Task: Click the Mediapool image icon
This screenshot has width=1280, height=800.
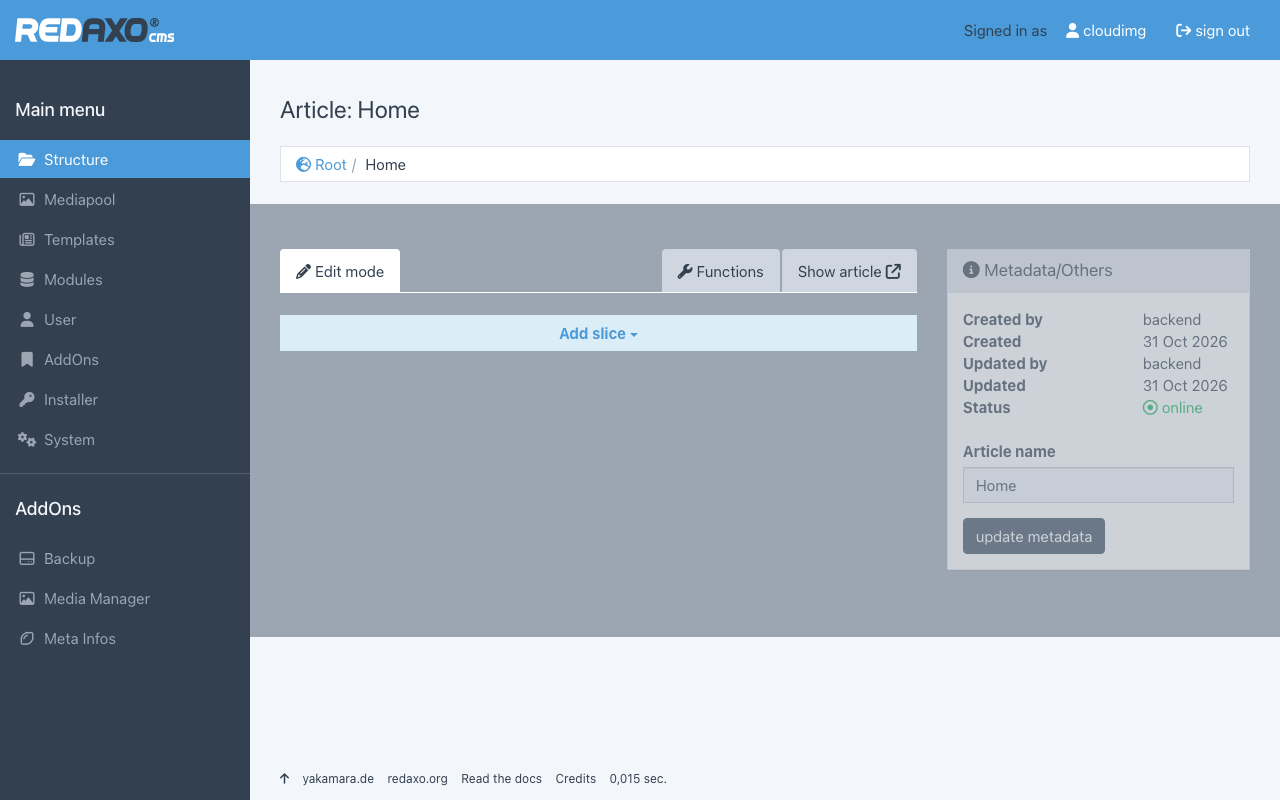Action: pos(27,200)
